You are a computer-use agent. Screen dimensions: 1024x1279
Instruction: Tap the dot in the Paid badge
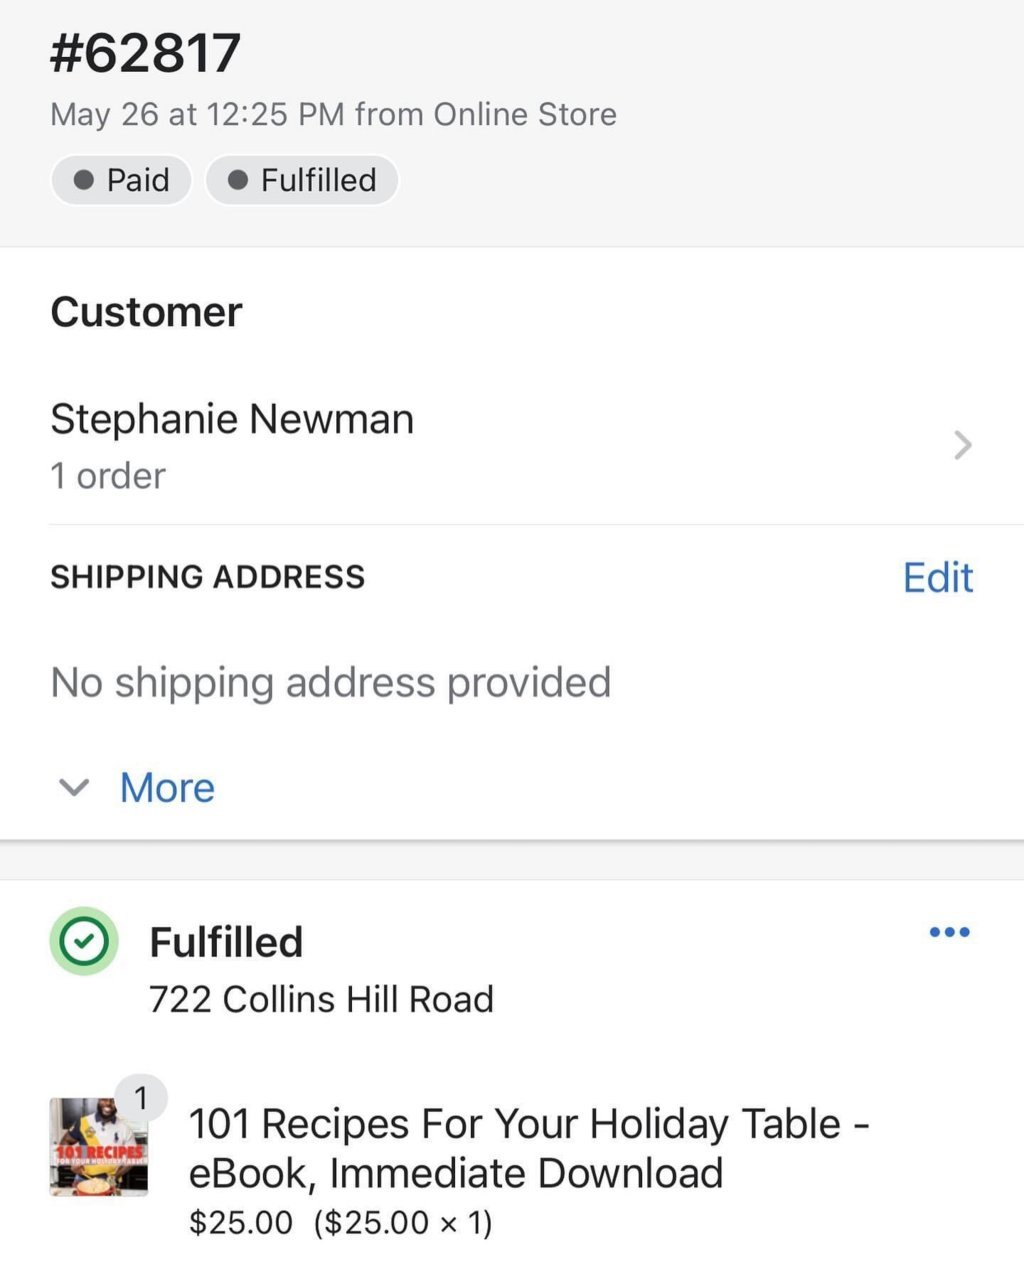click(x=85, y=180)
